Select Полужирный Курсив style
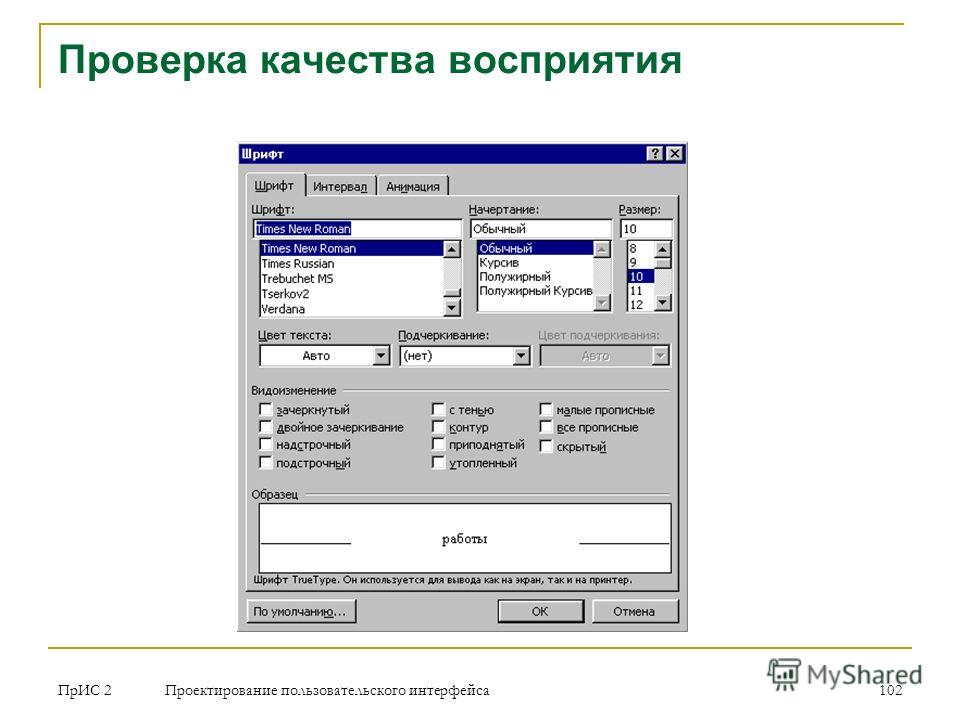This screenshot has width=960, height=720. pos(536,290)
